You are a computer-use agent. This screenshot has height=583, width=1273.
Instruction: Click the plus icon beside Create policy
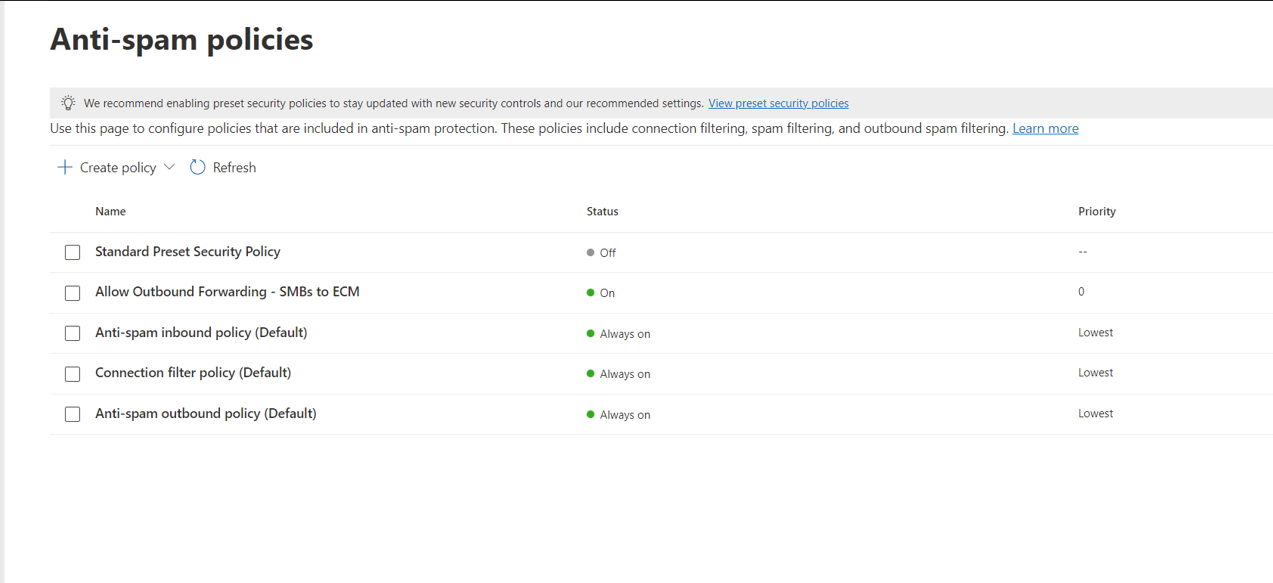coord(65,167)
